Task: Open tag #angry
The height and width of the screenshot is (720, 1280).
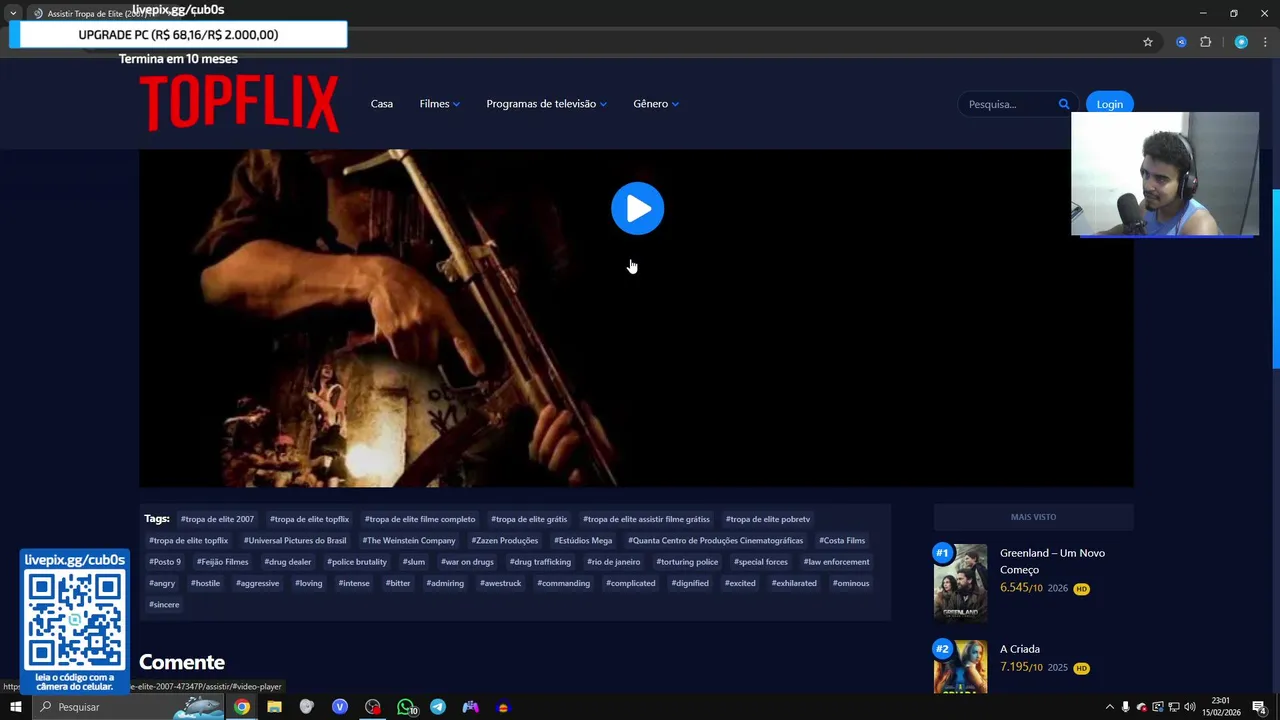Action: pos(162,583)
